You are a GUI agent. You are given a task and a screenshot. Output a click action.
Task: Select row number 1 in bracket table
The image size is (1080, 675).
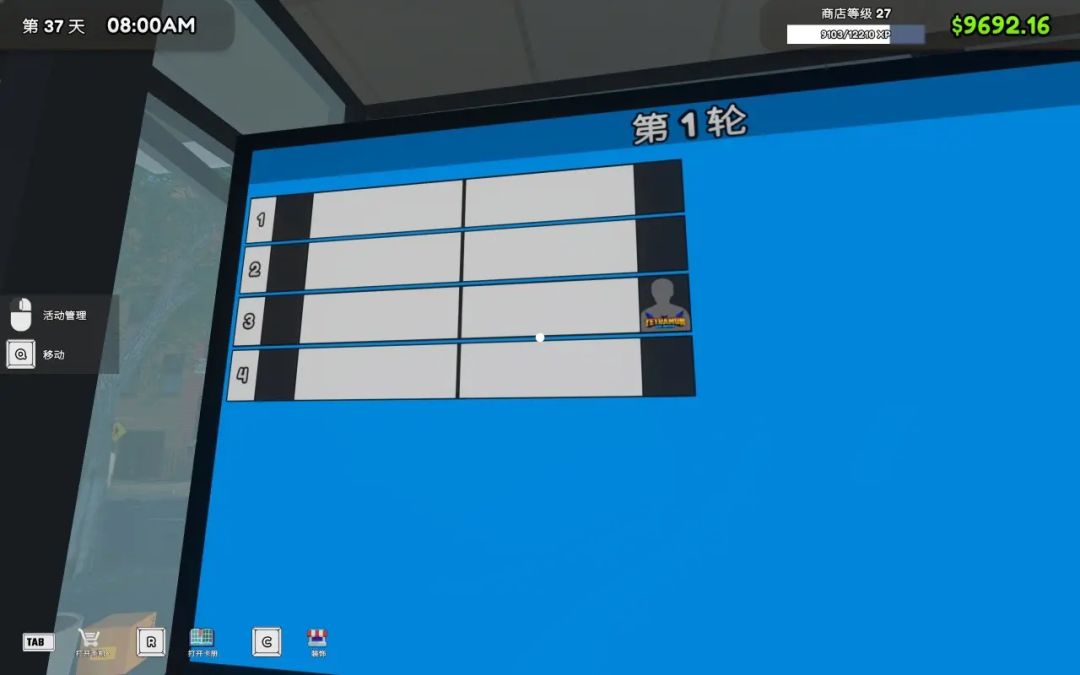[x=261, y=220]
